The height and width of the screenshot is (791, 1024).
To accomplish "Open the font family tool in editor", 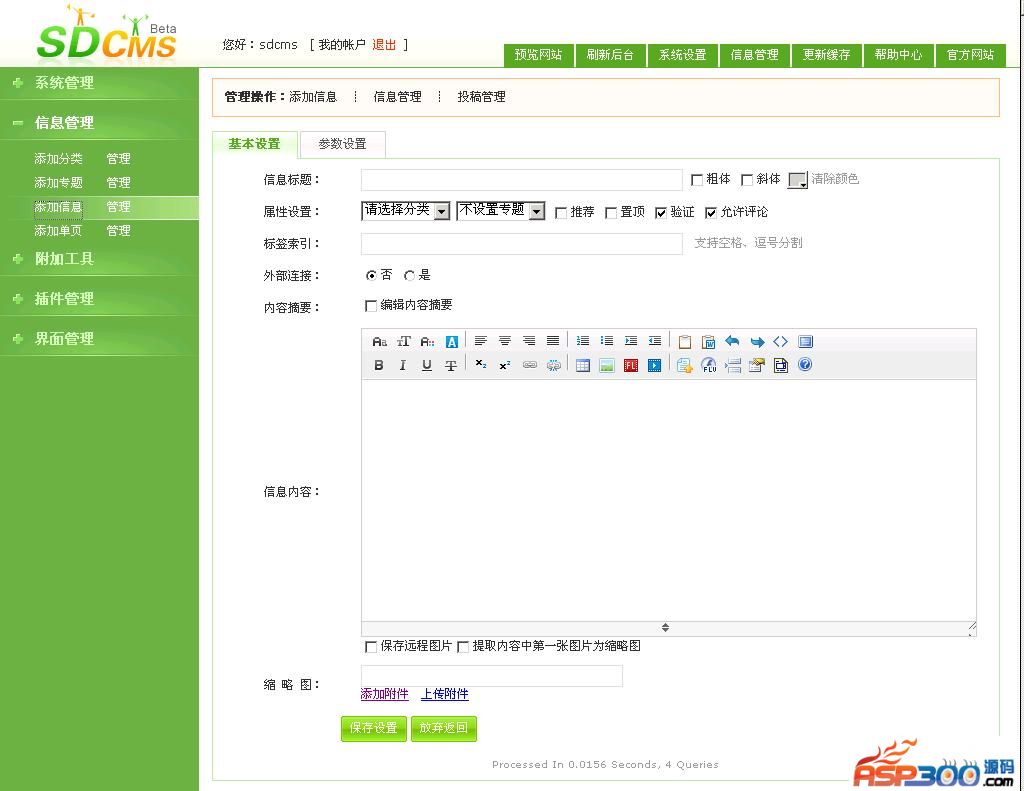I will [x=379, y=342].
